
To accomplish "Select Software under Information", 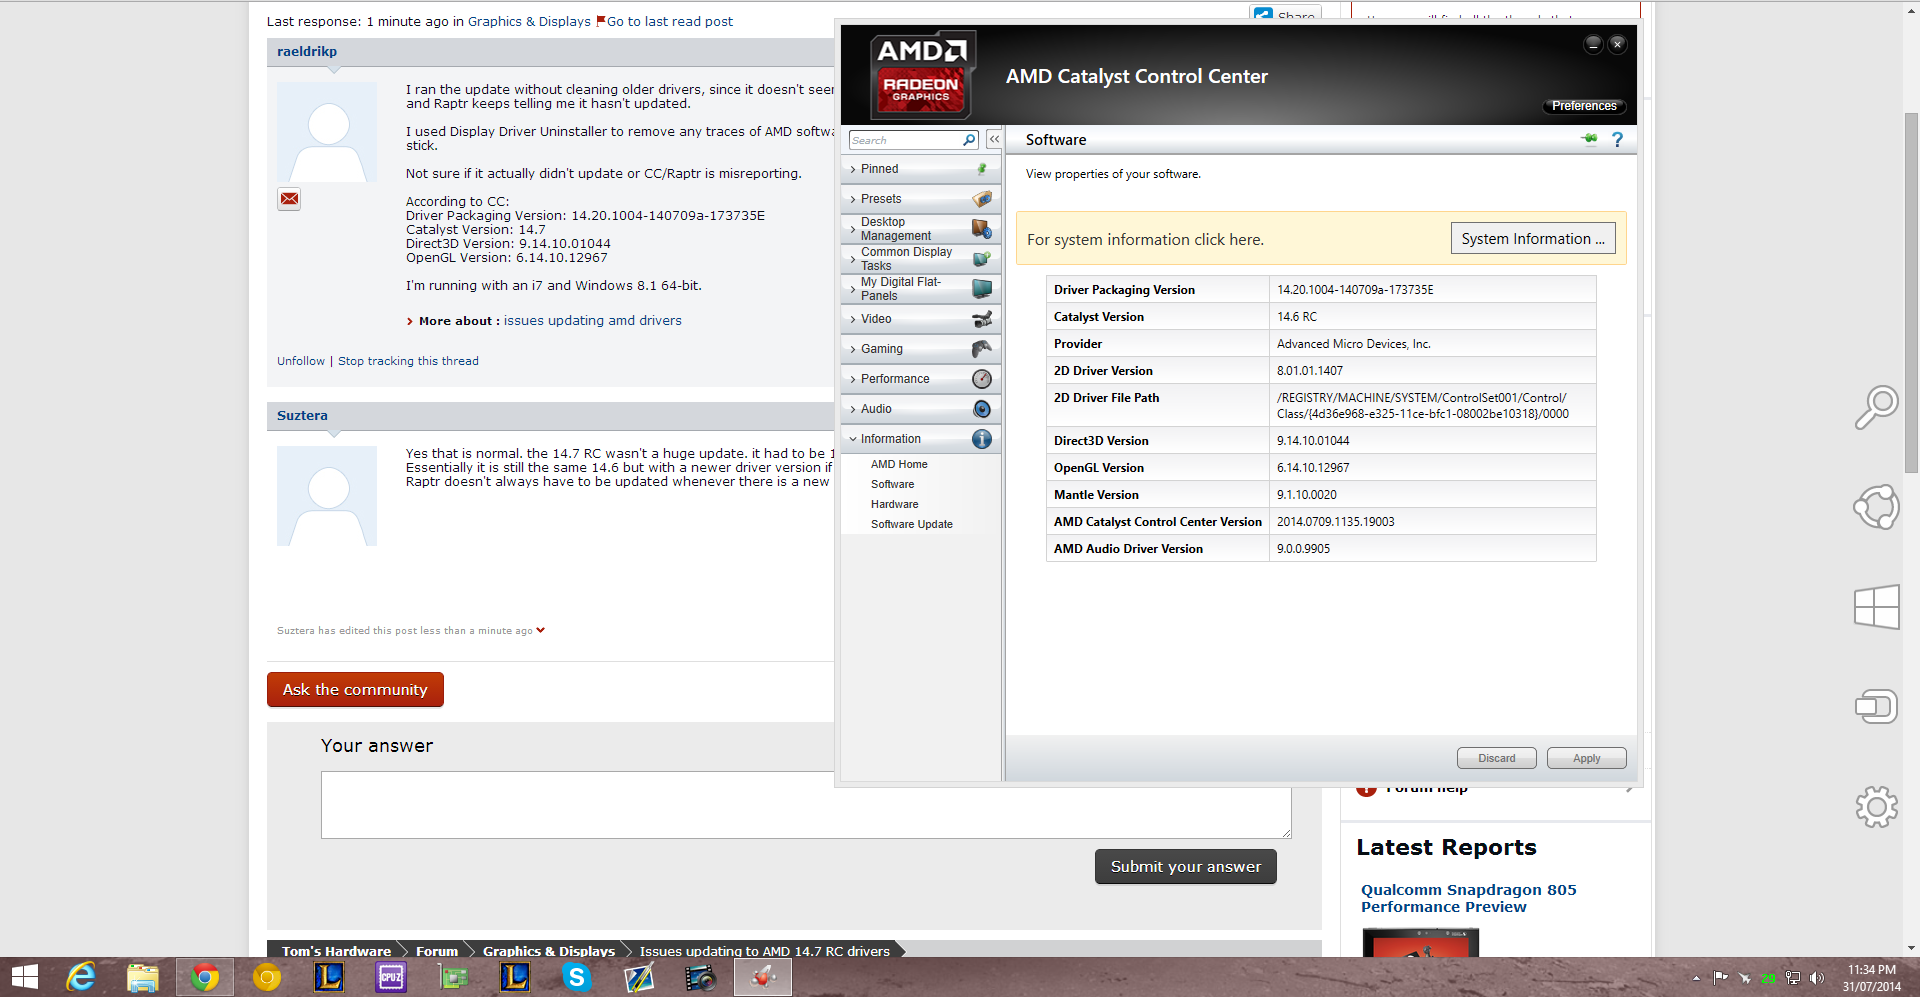I will (x=892, y=484).
